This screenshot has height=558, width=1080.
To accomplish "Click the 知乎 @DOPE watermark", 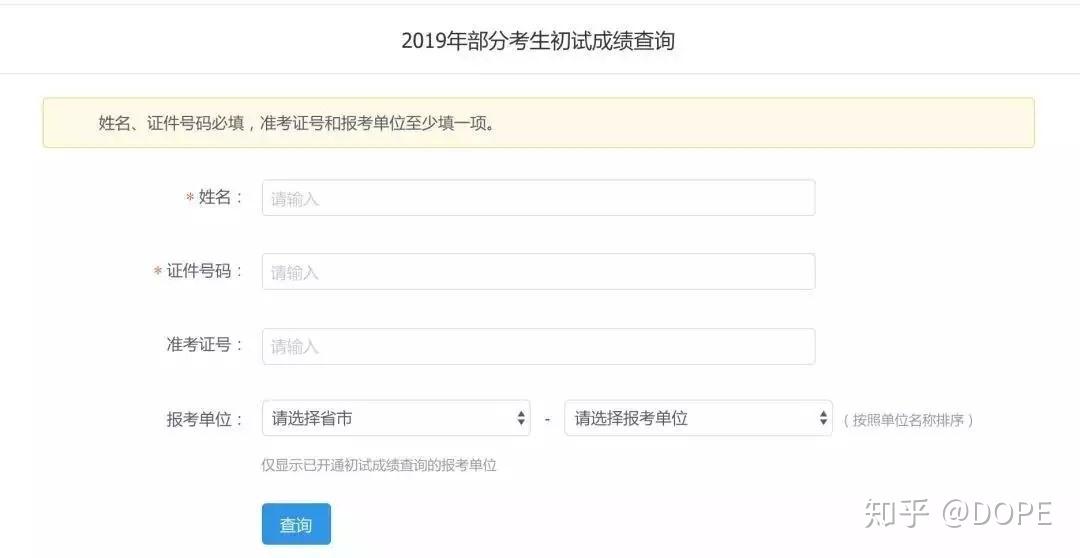I will coord(958,514).
